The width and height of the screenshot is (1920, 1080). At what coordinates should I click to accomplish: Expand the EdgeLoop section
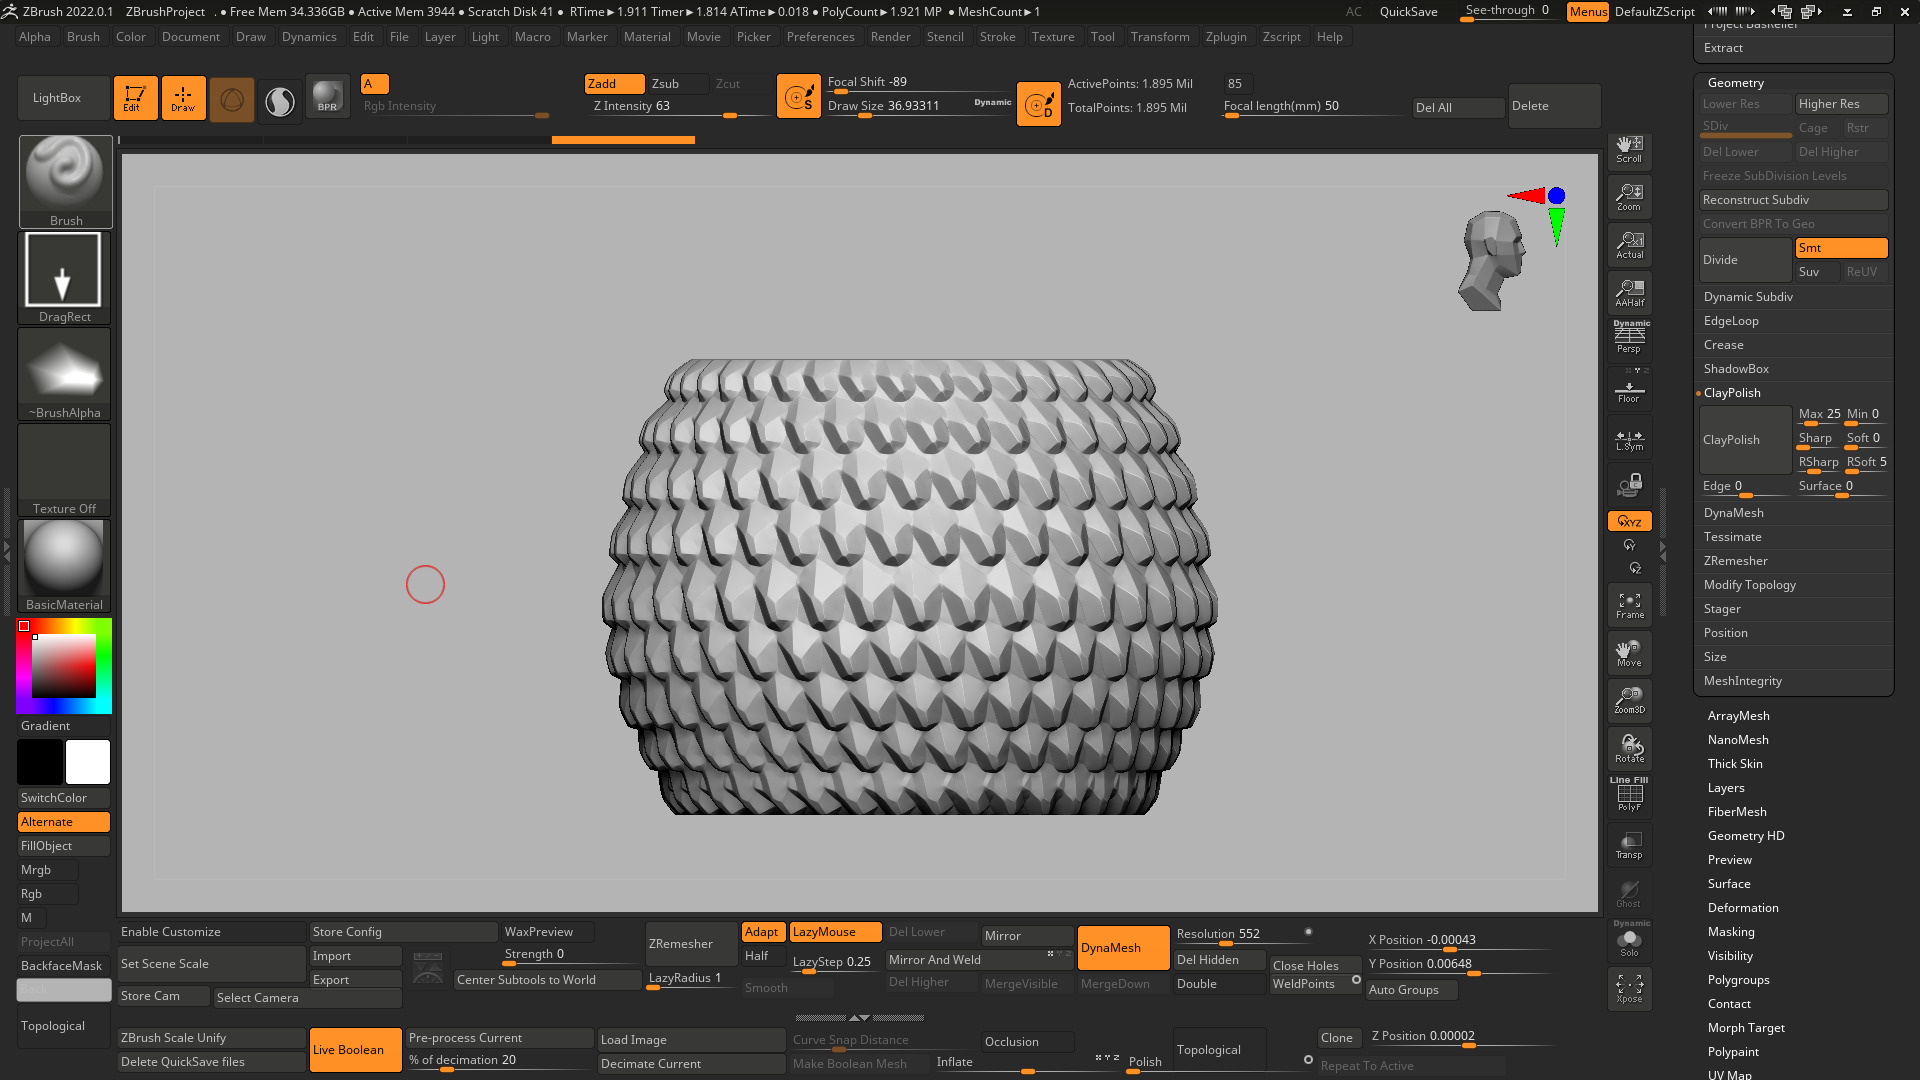(x=1731, y=321)
